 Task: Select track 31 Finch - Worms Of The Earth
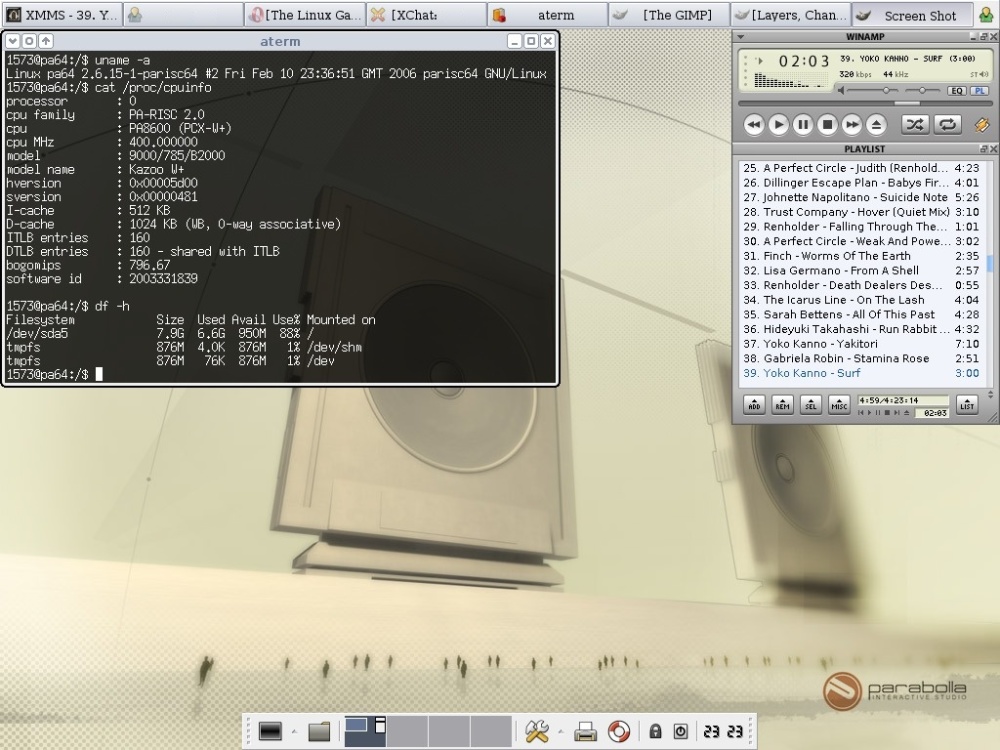[x=861, y=256]
